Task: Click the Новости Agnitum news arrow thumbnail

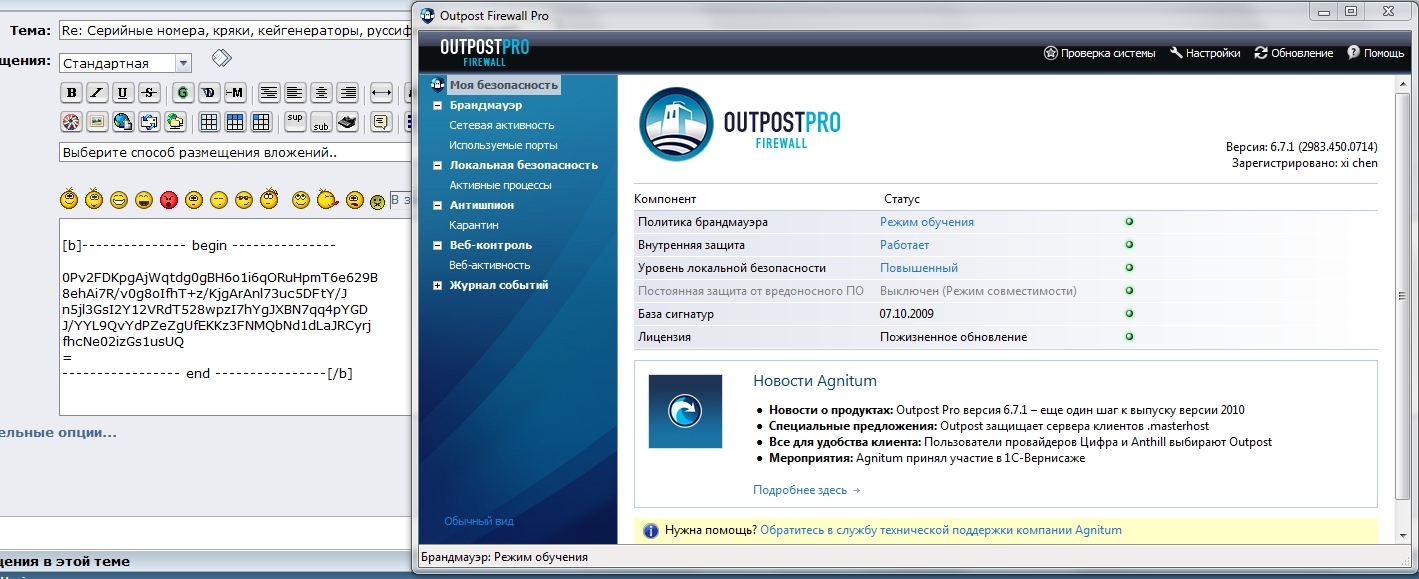Action: [x=685, y=411]
